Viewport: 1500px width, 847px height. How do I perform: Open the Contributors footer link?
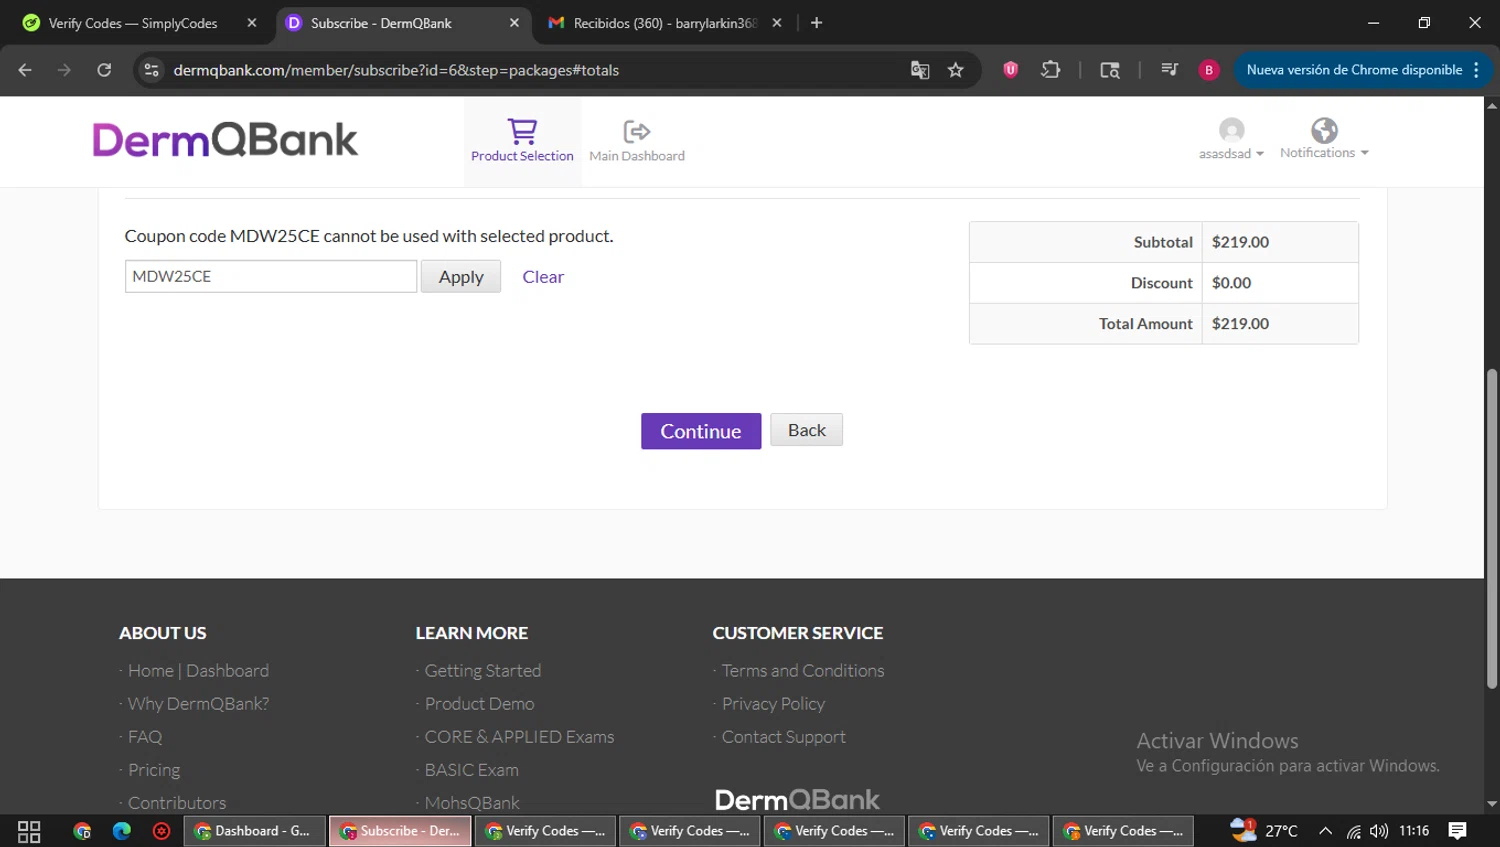177,803
